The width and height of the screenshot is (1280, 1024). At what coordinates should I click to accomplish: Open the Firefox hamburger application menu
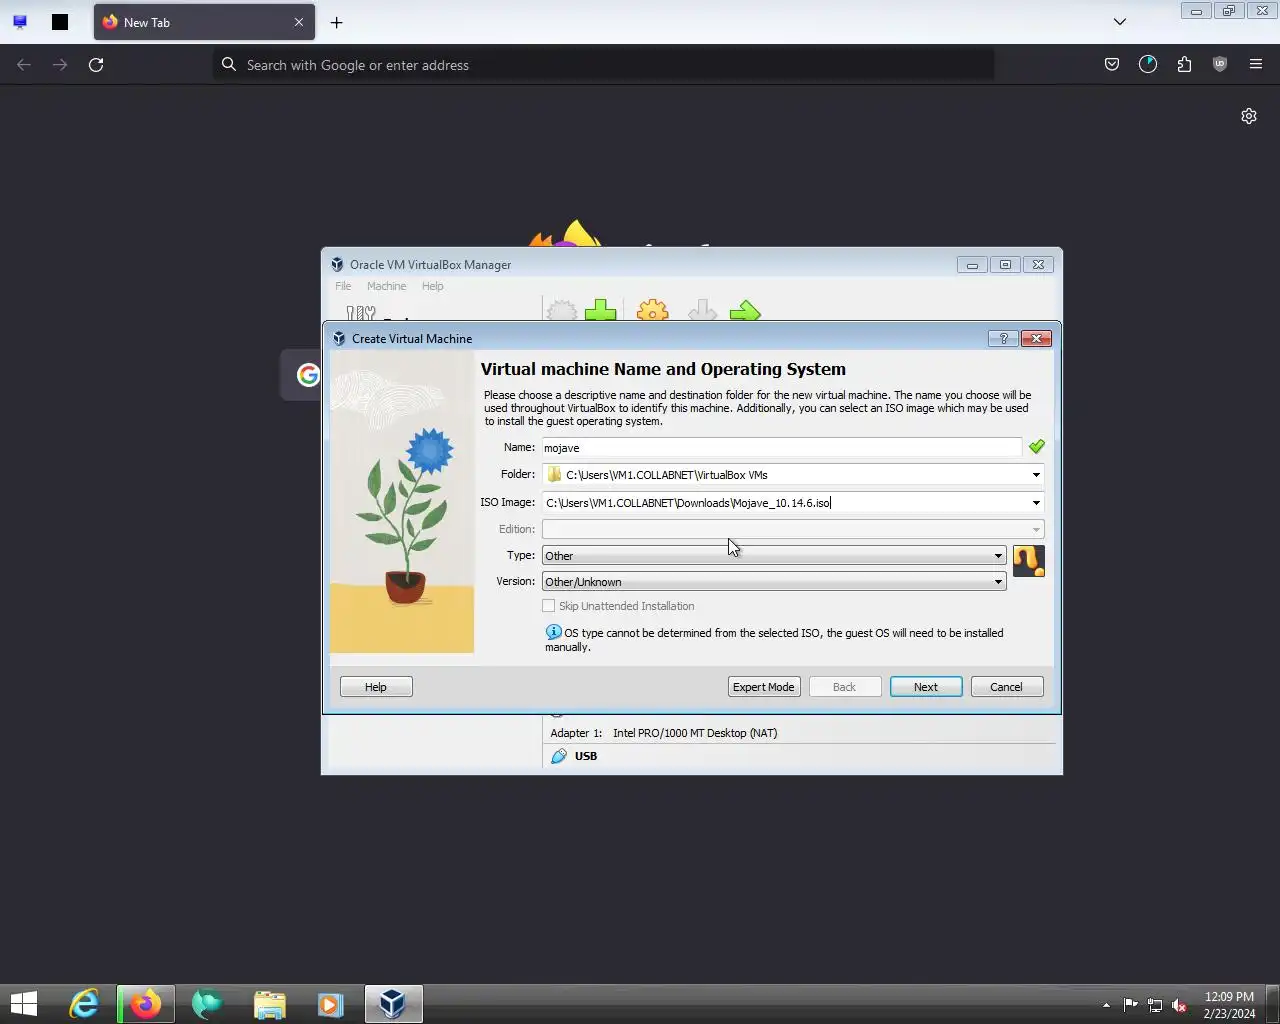tap(1256, 64)
